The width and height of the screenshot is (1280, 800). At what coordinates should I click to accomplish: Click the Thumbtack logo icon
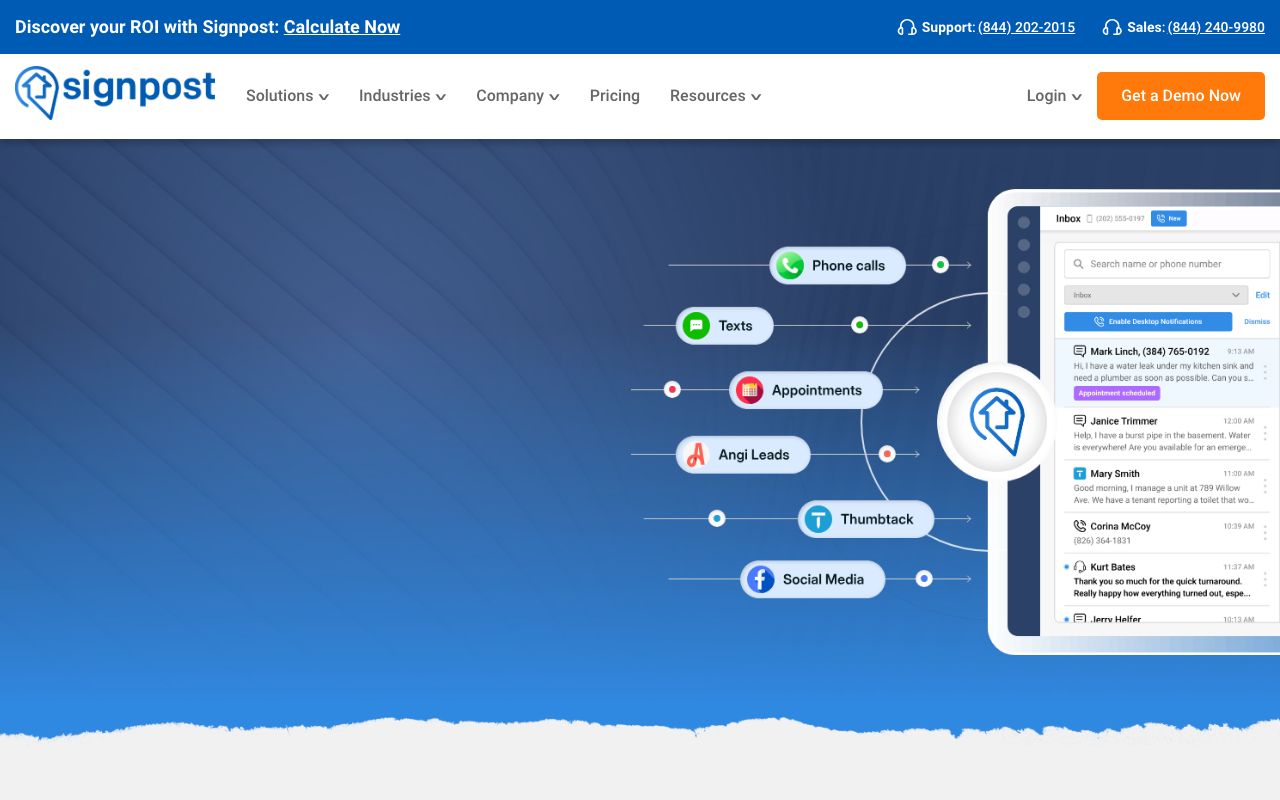tap(818, 519)
